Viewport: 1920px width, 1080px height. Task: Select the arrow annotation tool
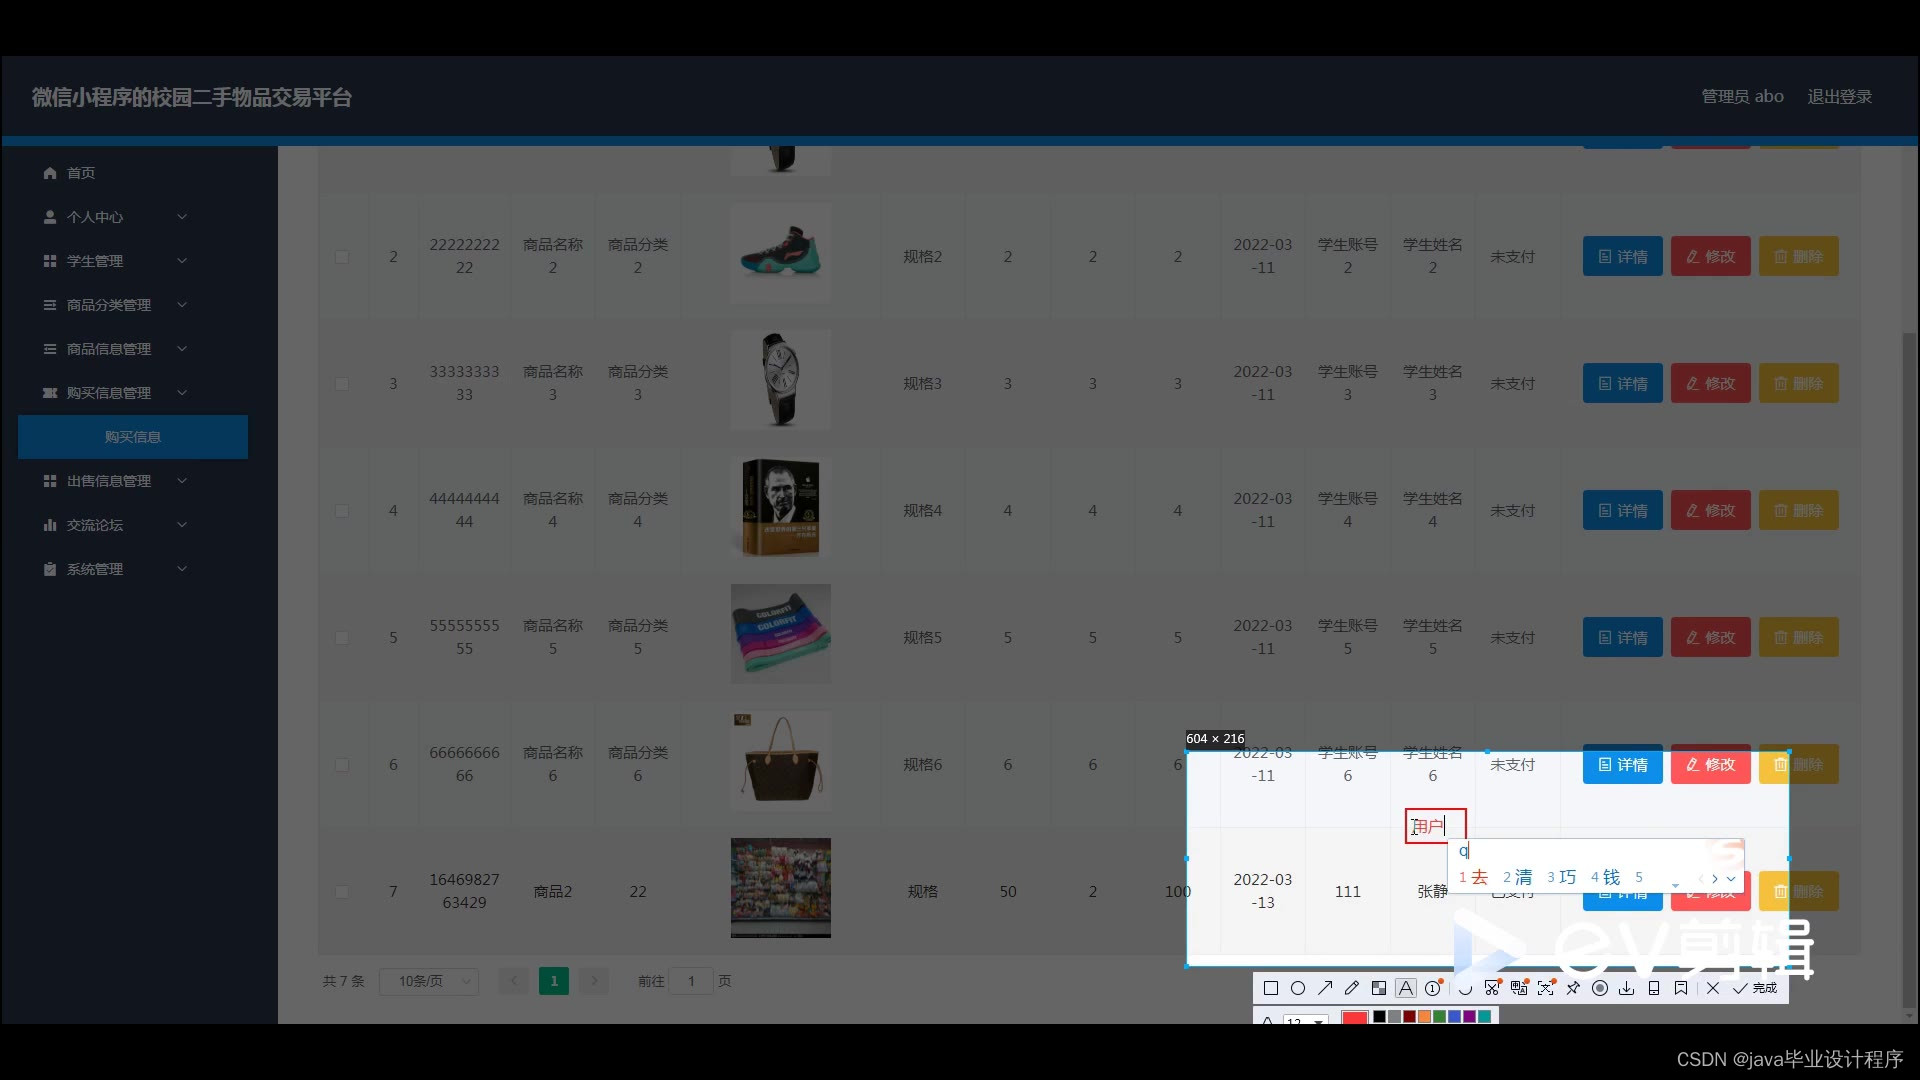tap(1325, 988)
